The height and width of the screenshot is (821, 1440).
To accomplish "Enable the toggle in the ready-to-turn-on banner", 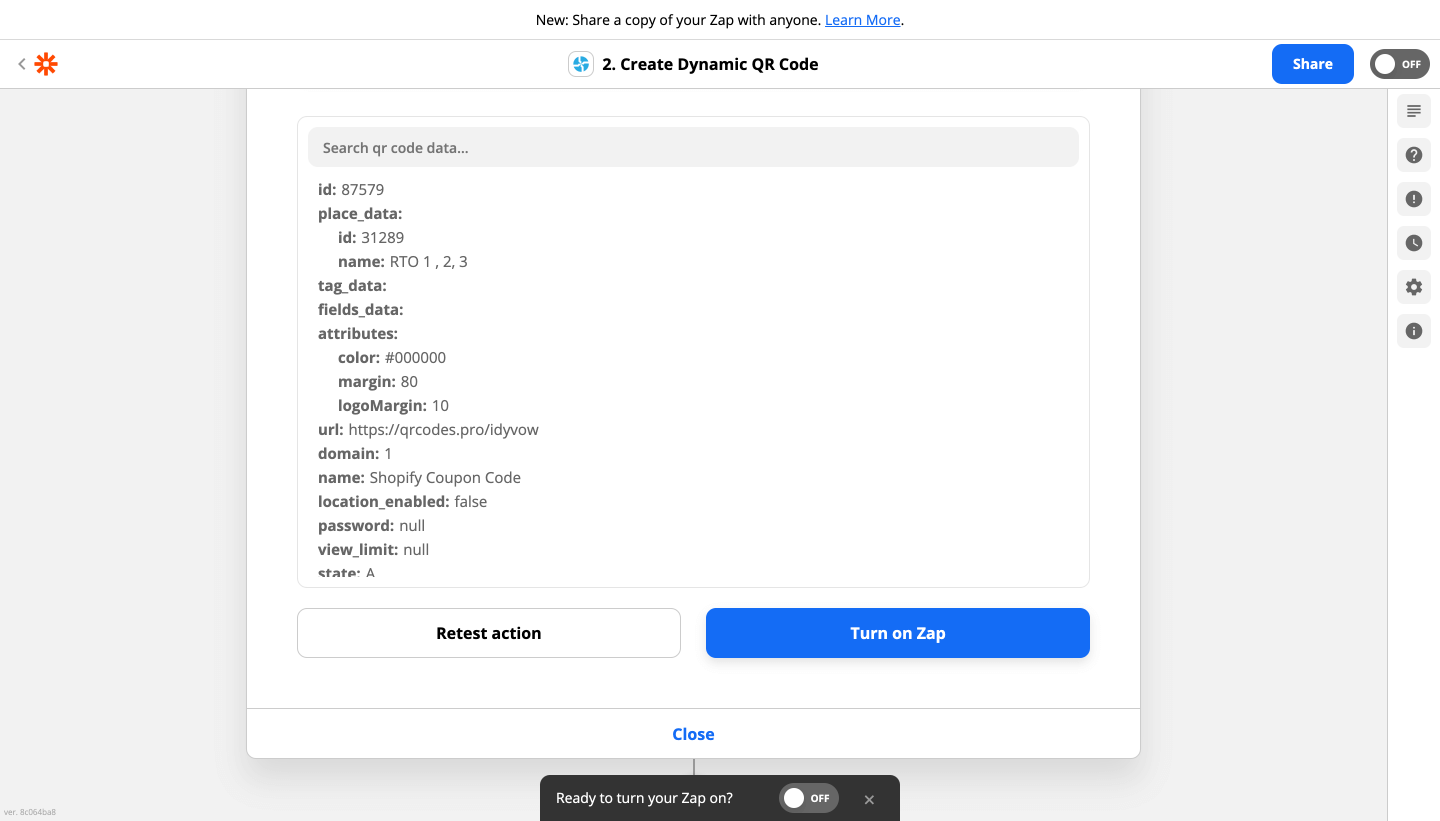I will [808, 798].
